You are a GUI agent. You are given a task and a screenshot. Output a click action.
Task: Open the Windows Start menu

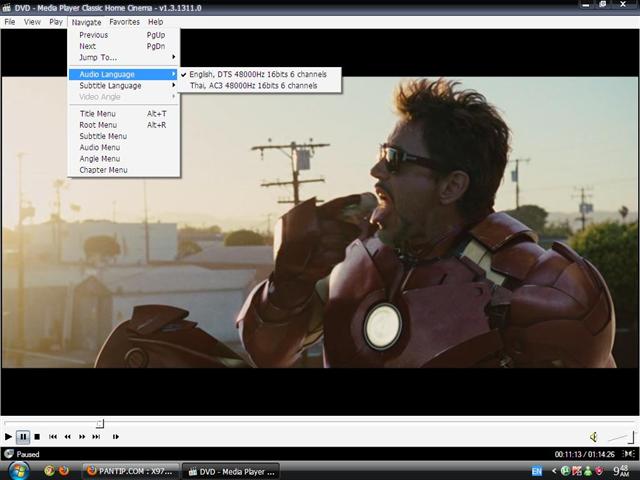pyautogui.click(x=18, y=471)
